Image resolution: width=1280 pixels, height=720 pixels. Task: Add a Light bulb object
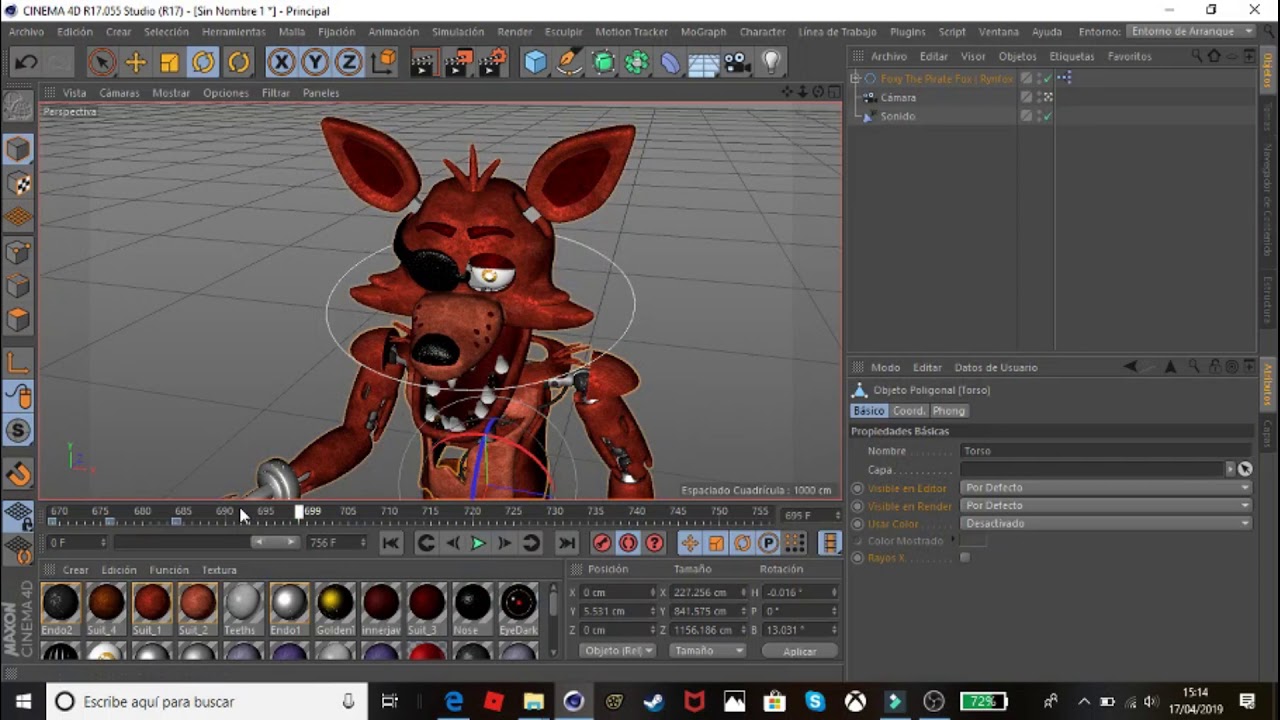tap(771, 63)
